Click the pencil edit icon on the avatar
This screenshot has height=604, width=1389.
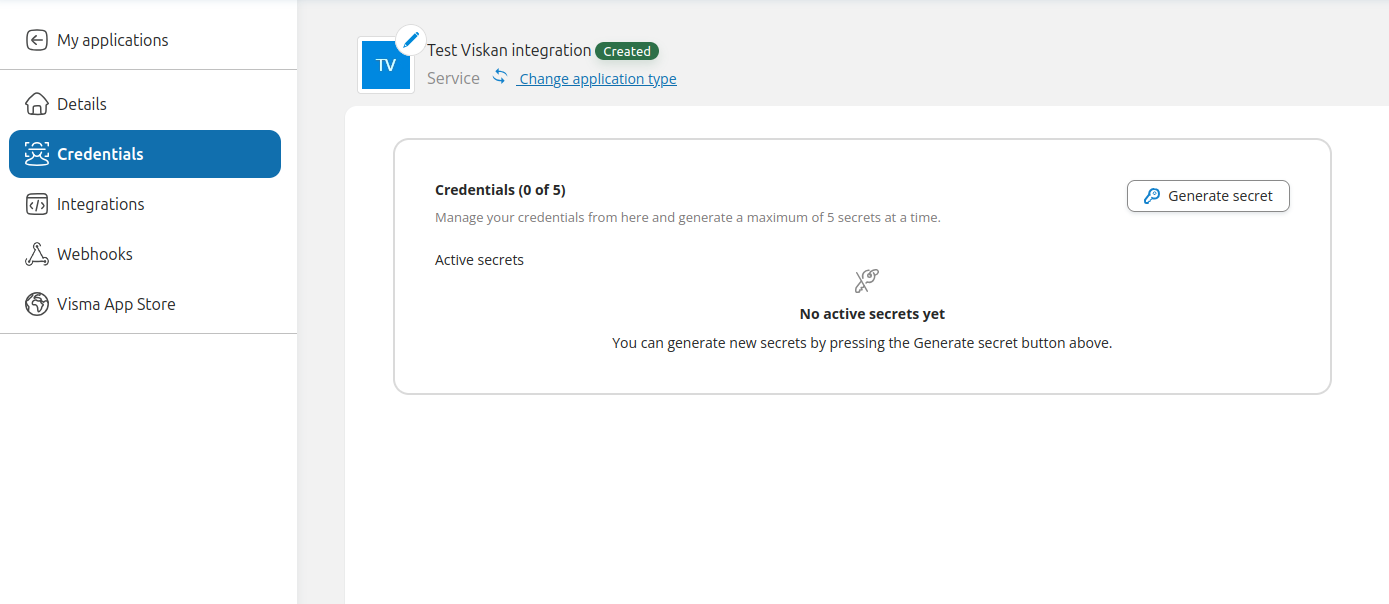[410, 40]
